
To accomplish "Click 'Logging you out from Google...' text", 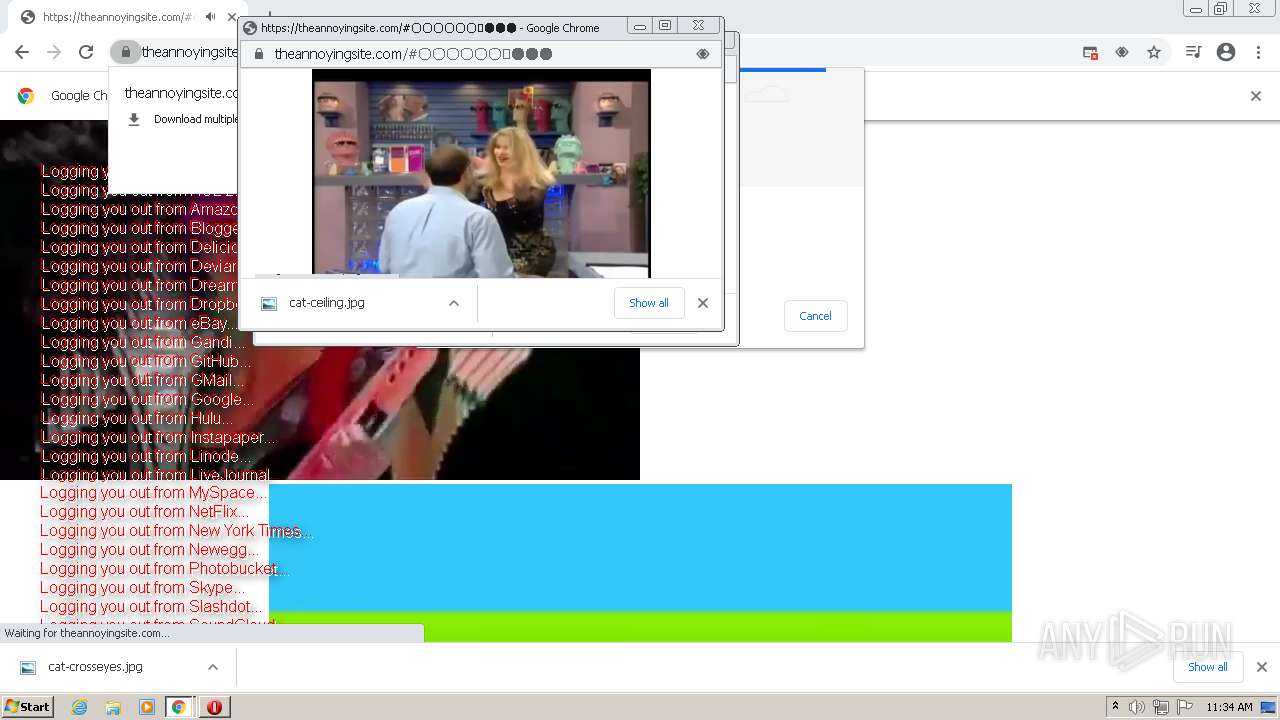I will [x=148, y=399].
